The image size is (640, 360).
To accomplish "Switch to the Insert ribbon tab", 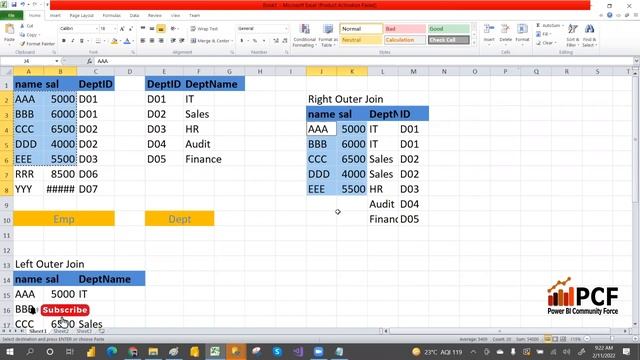I will tap(55, 16).
